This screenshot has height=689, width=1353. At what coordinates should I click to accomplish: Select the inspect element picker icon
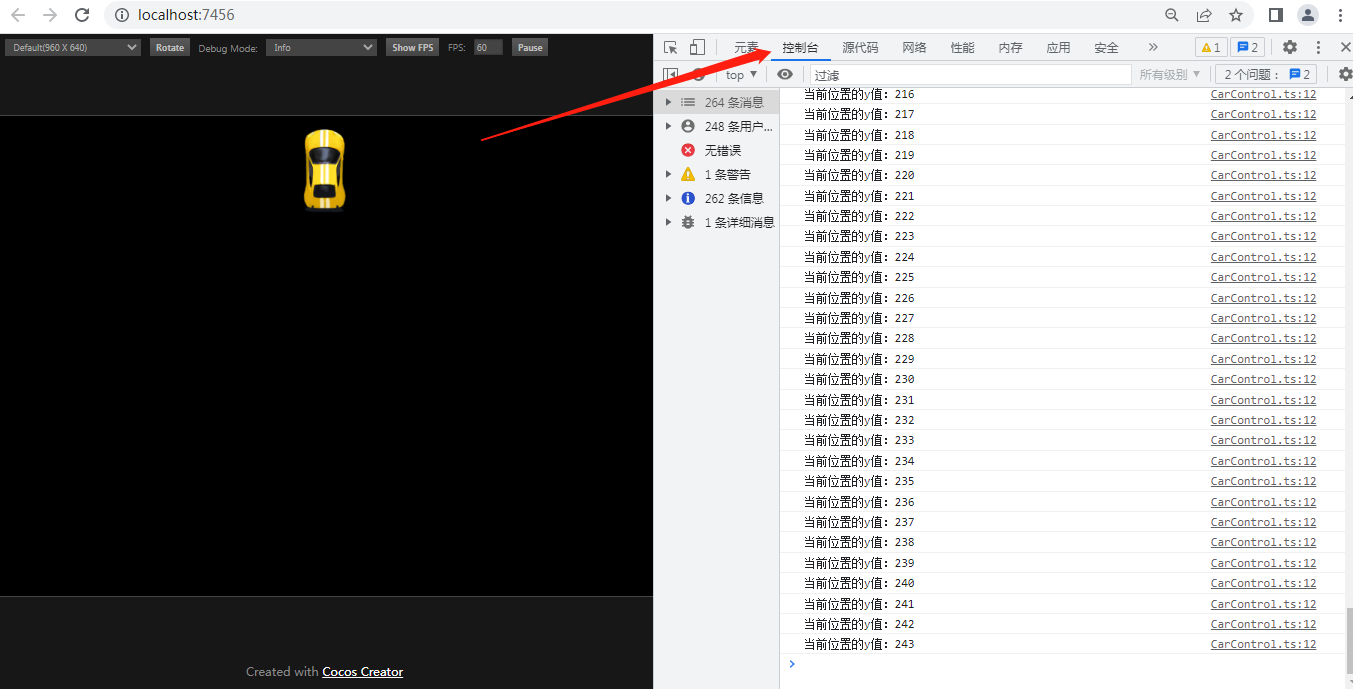click(671, 47)
